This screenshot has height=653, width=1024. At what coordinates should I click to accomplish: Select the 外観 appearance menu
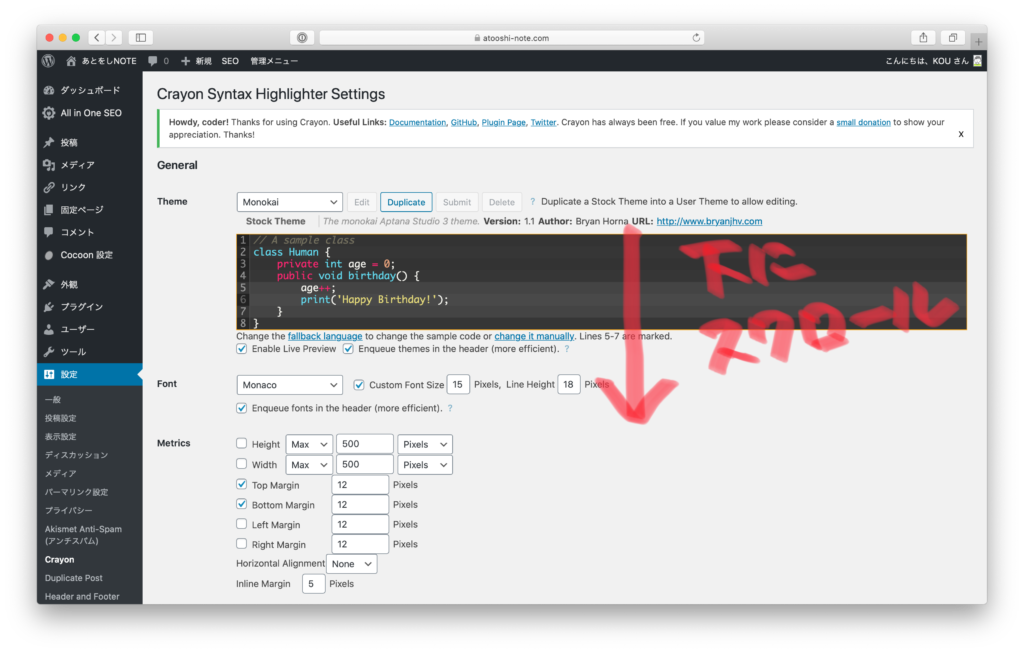click(68, 285)
